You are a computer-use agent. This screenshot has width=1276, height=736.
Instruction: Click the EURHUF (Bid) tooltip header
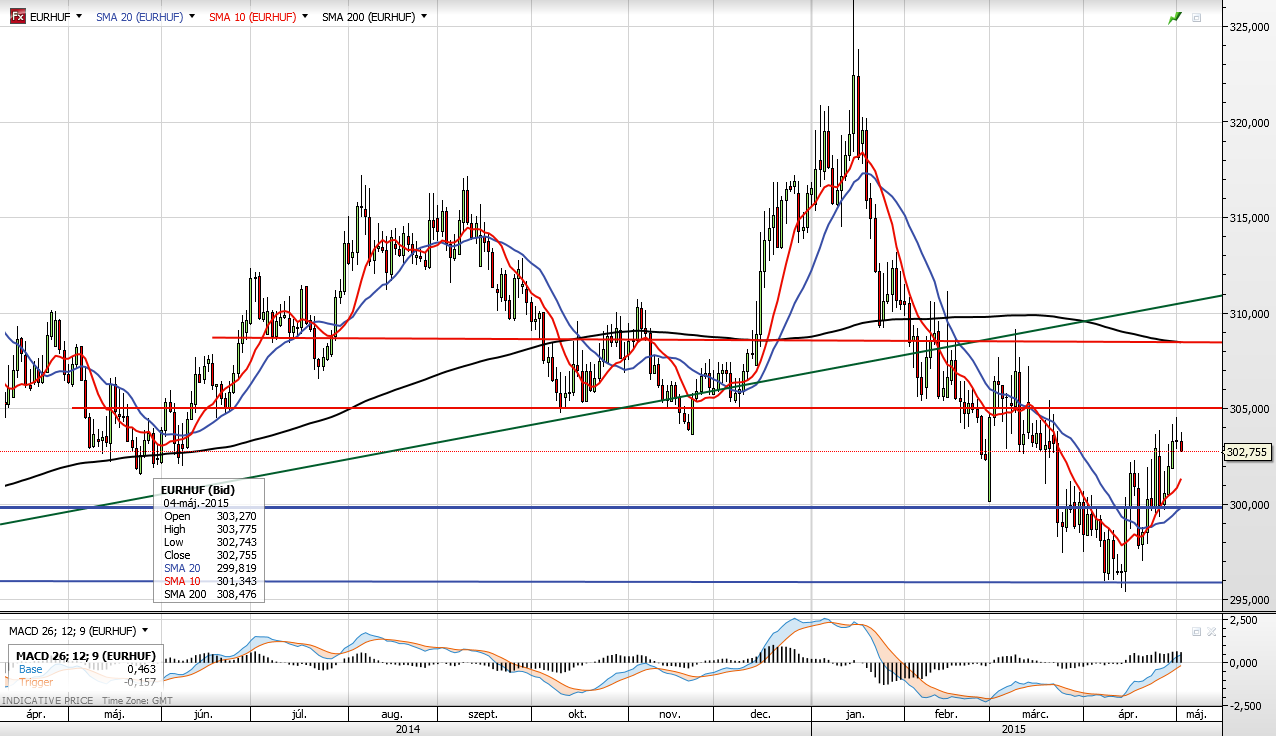pyautogui.click(x=198, y=490)
